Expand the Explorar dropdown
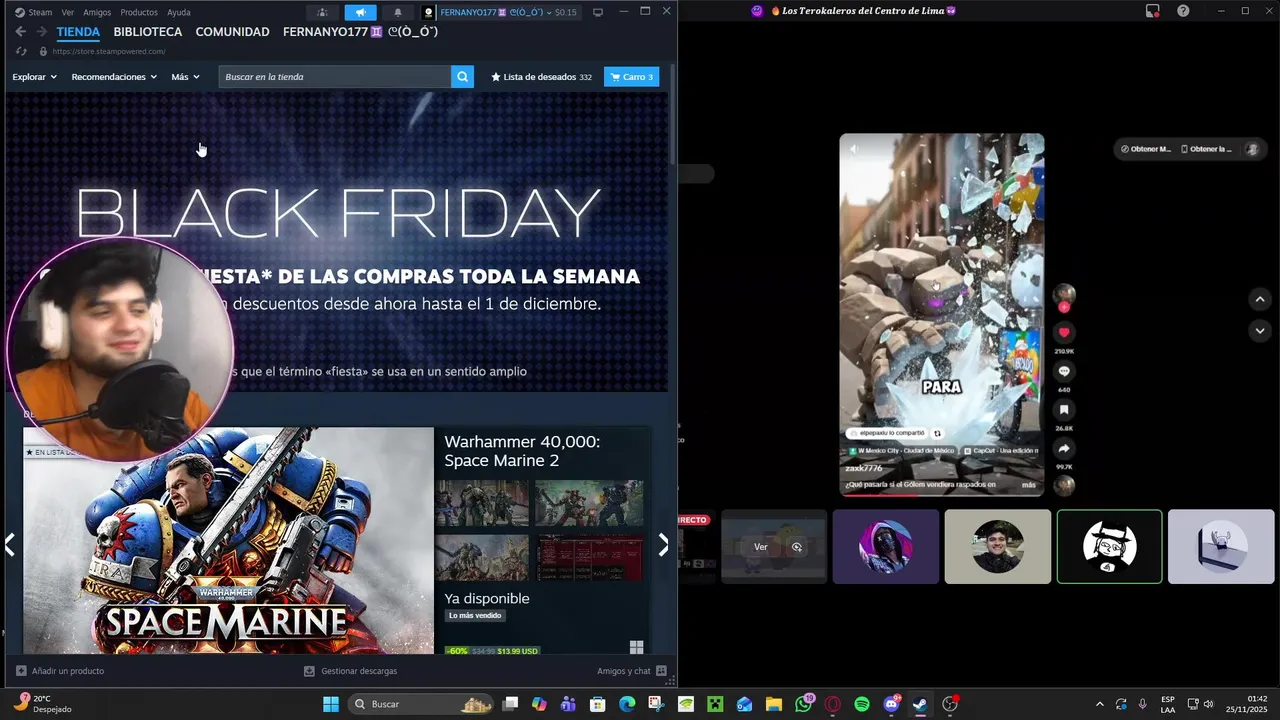This screenshot has height=720, width=1280. (34, 77)
